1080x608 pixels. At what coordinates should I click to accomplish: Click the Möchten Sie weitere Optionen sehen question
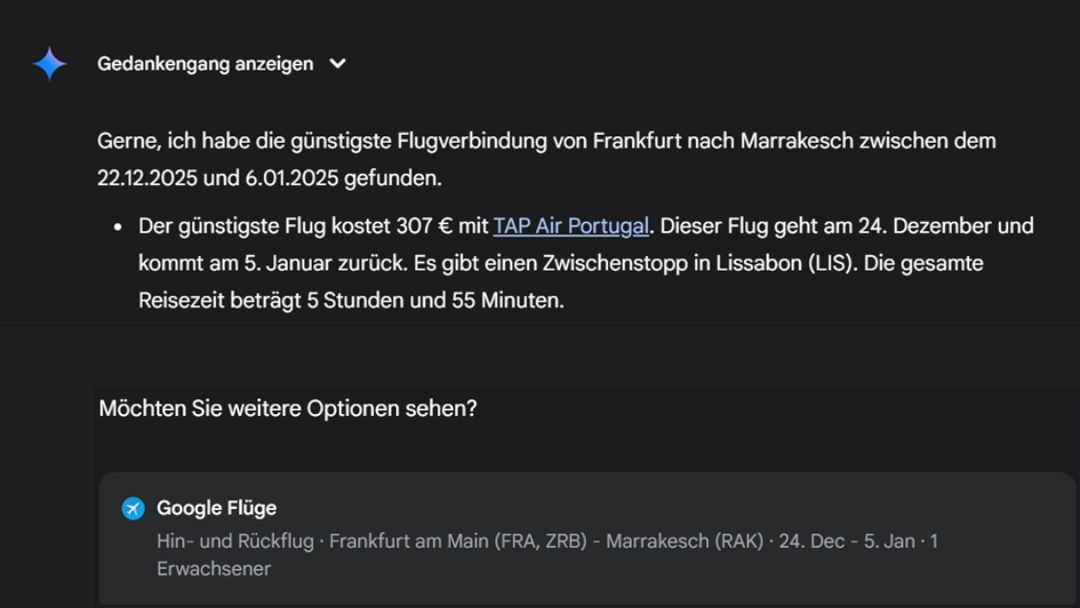[288, 408]
